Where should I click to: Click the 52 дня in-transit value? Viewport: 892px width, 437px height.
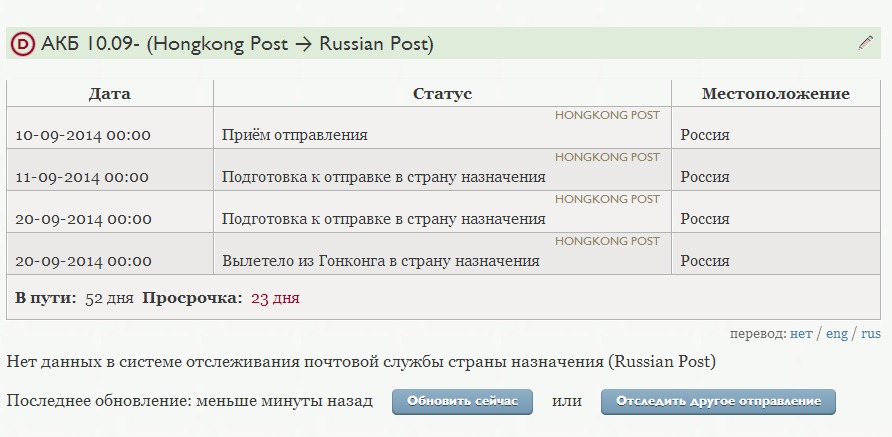(109, 297)
